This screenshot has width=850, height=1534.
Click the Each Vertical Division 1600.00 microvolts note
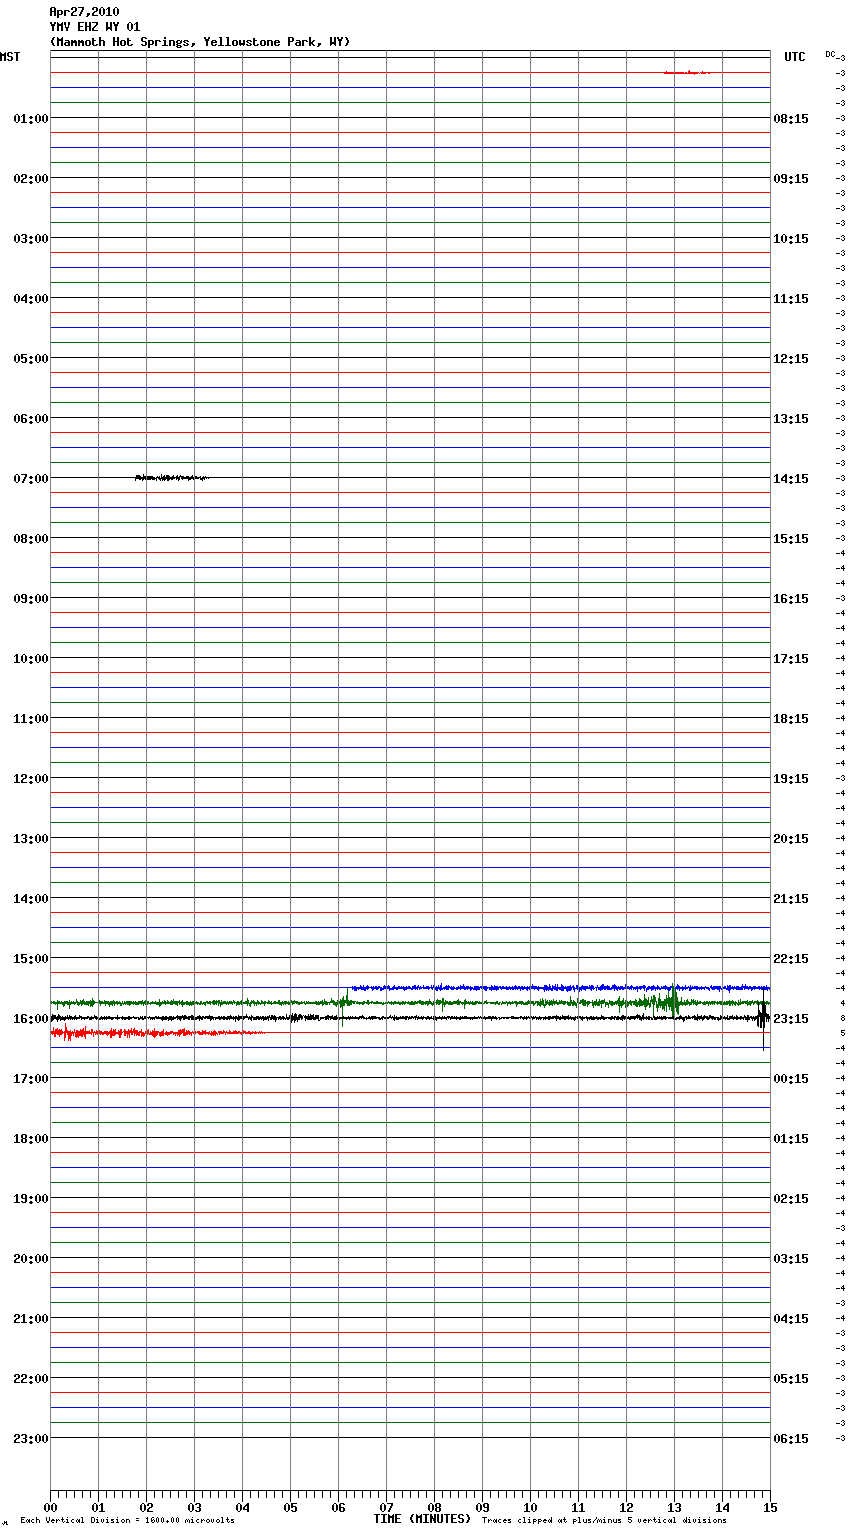click(x=127, y=1521)
